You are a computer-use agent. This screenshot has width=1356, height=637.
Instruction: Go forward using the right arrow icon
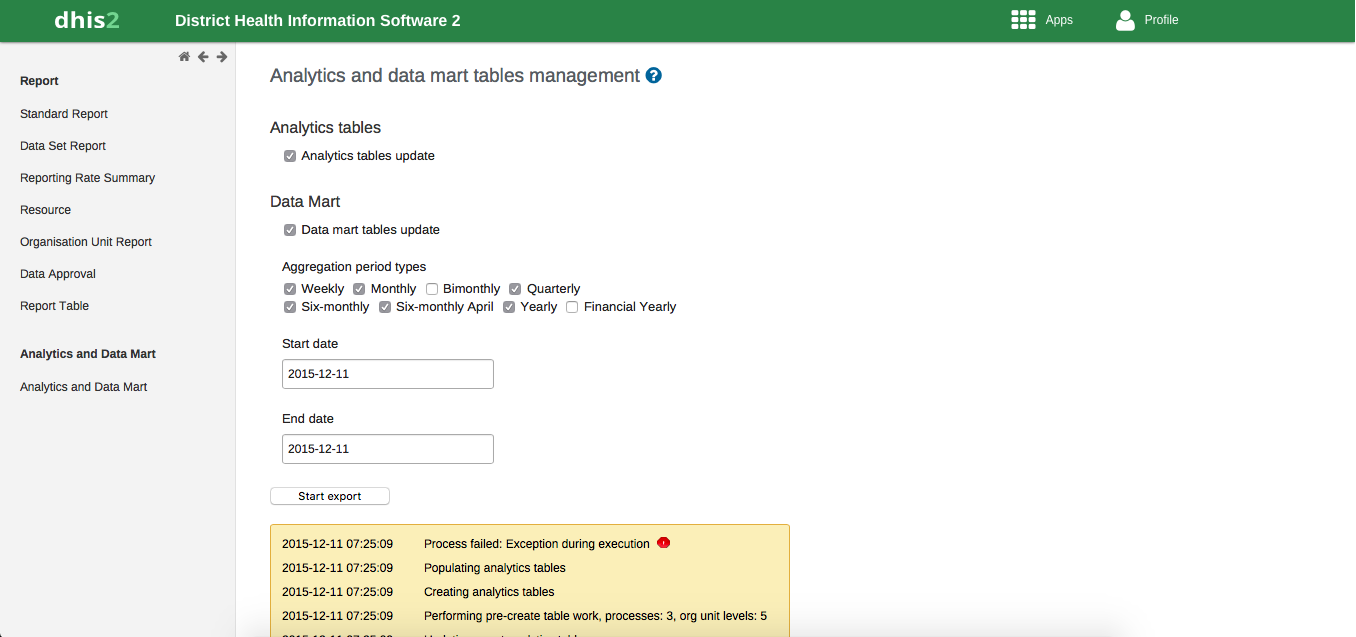tap(222, 57)
